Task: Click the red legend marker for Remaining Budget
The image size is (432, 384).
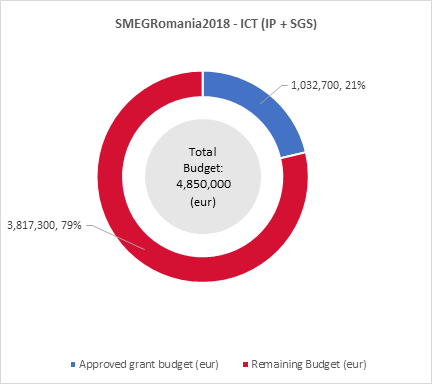Action: [246, 364]
